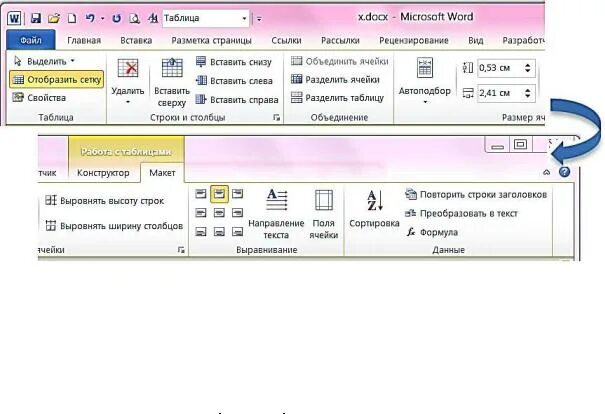
Task: Open Word Help question mark icon
Action: 564,172
